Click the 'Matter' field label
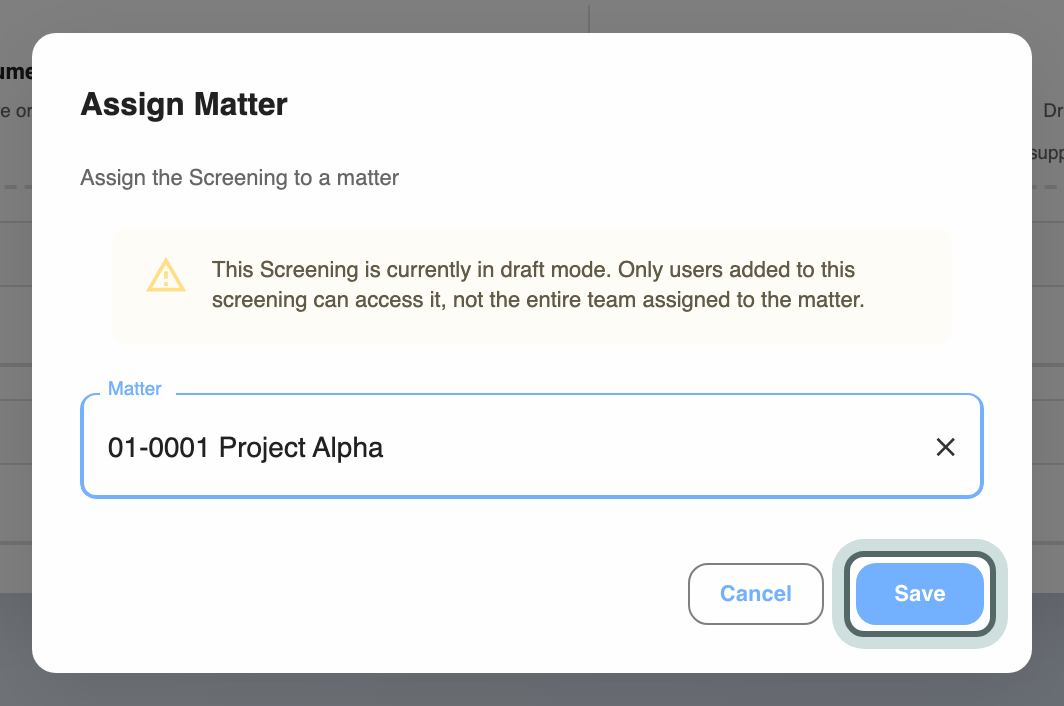1064x706 pixels. pos(134,388)
